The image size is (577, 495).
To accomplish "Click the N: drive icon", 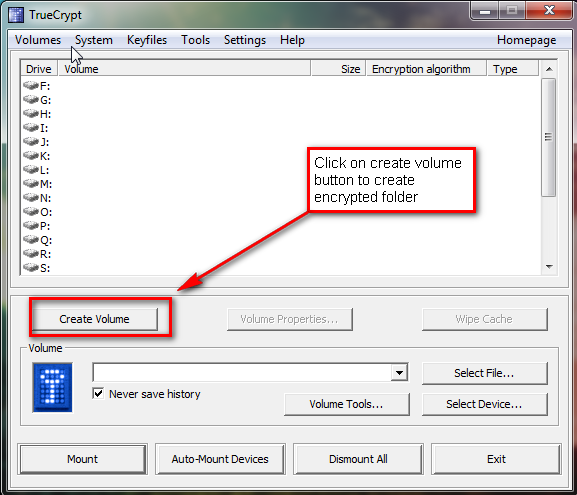I will click(x=31, y=198).
